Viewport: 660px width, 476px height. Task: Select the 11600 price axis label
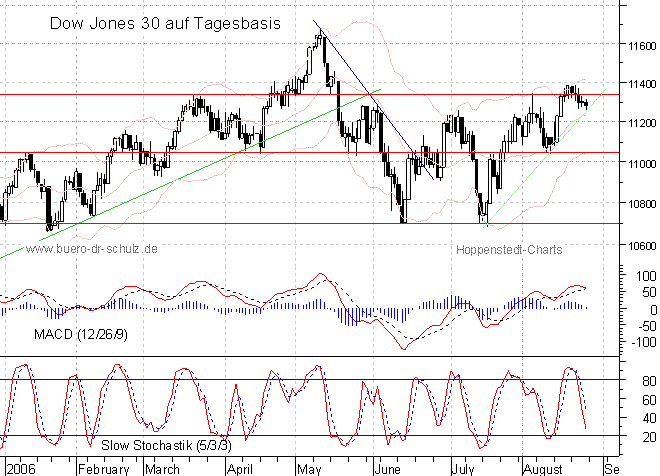[x=642, y=46]
